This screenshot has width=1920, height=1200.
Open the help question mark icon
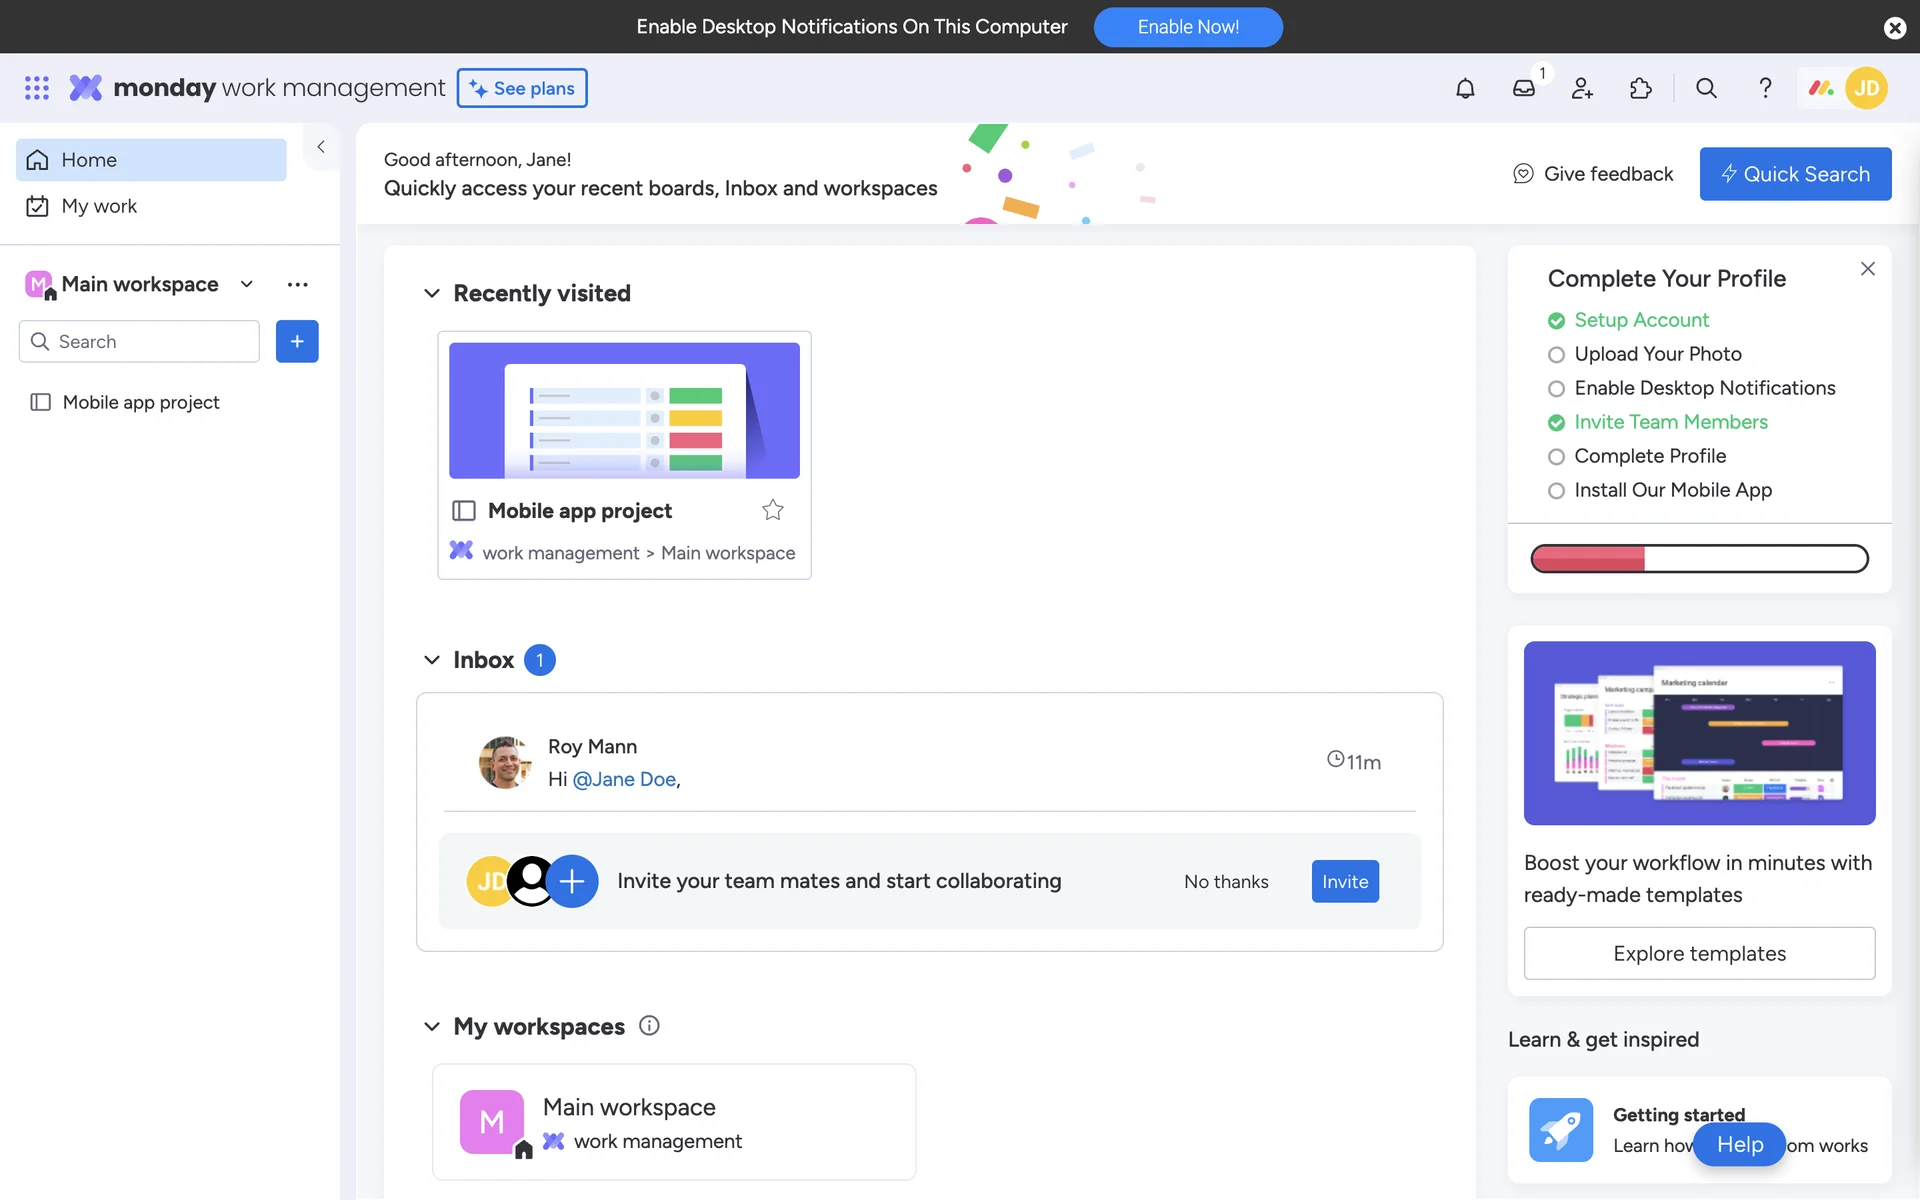1765,88
